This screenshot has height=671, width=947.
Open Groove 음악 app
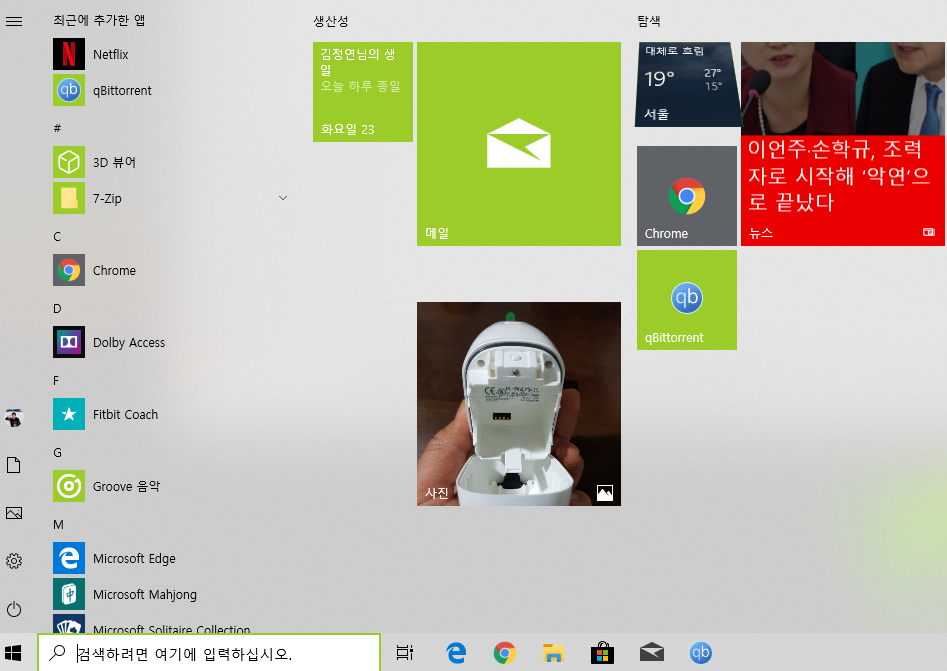[170, 486]
